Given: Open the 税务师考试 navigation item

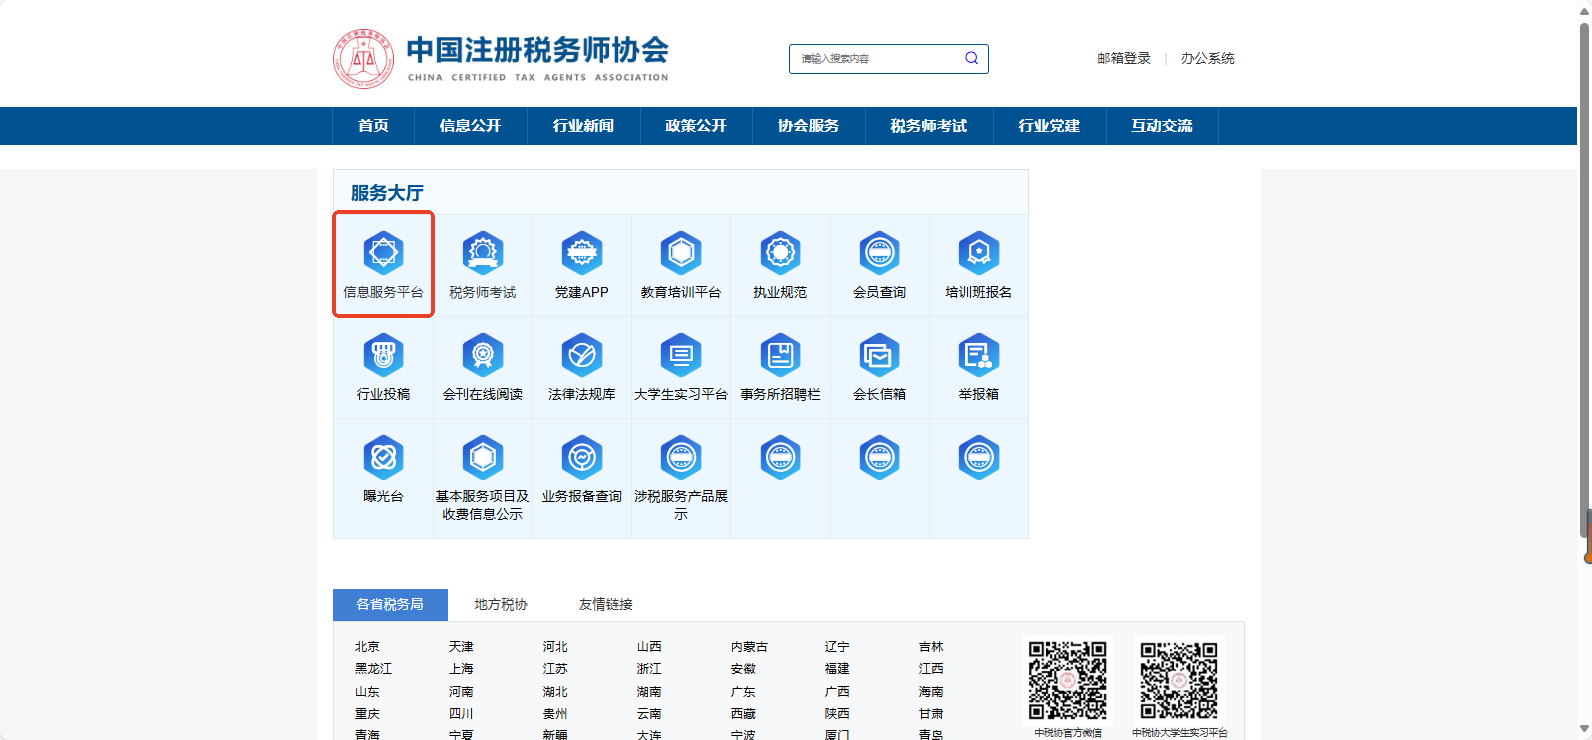Looking at the screenshot, I should click(x=929, y=126).
